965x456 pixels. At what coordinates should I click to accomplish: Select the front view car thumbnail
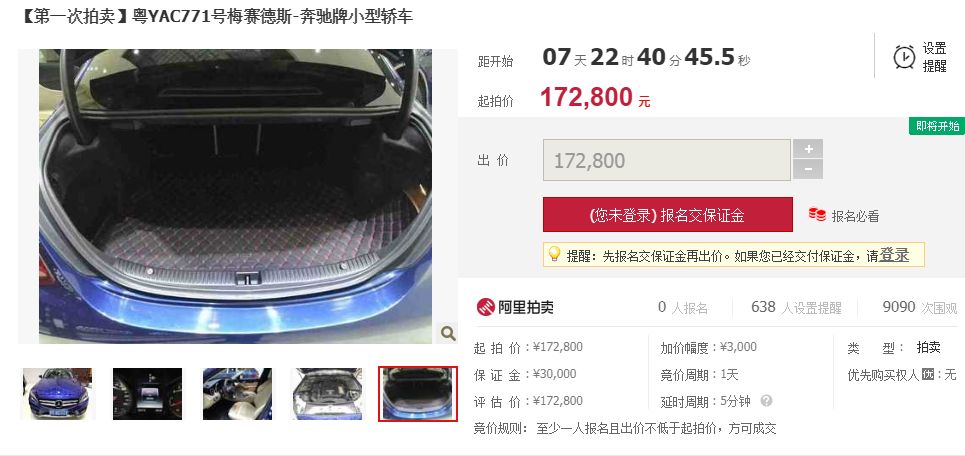[x=57, y=394]
